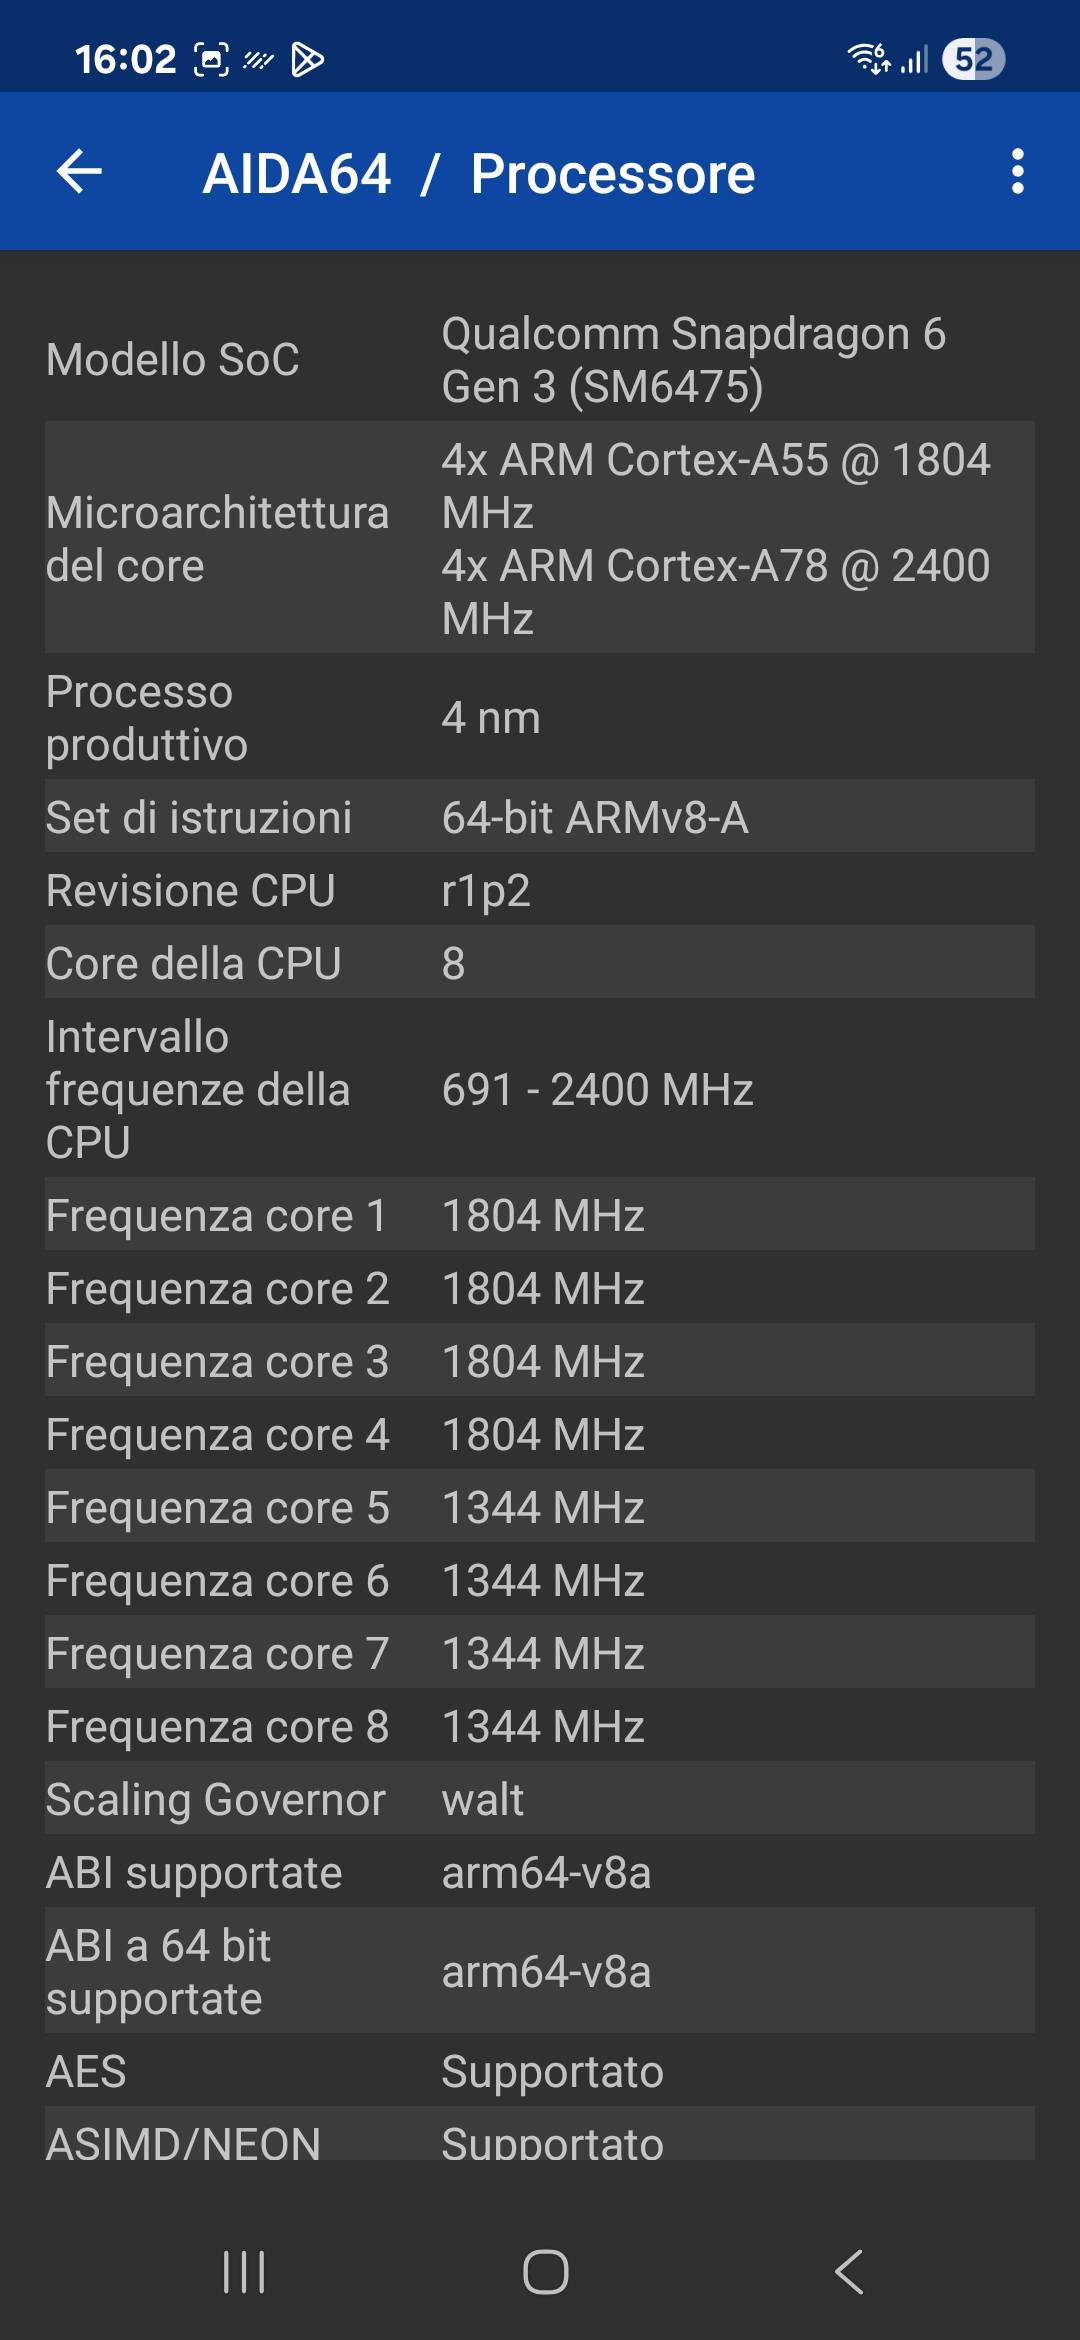This screenshot has width=1080, height=2340.
Task: Tap the AIDA64 / Processore title
Action: 479,174
